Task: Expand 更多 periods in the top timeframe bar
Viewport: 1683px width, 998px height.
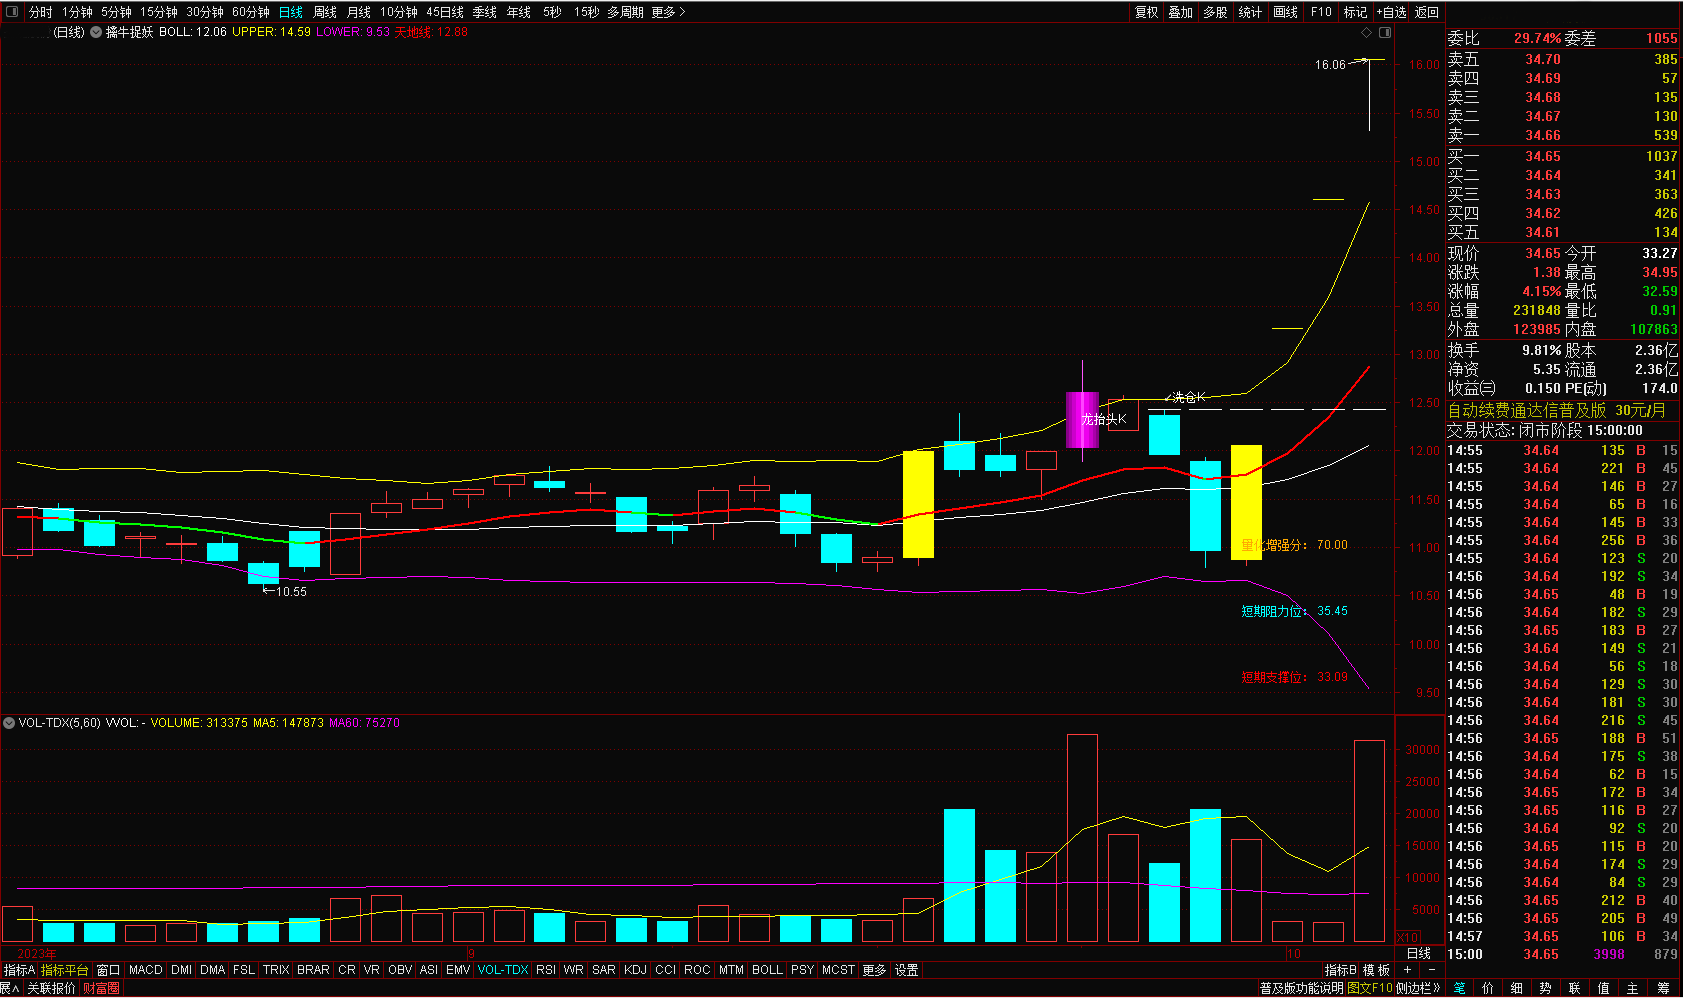Action: 668,12
